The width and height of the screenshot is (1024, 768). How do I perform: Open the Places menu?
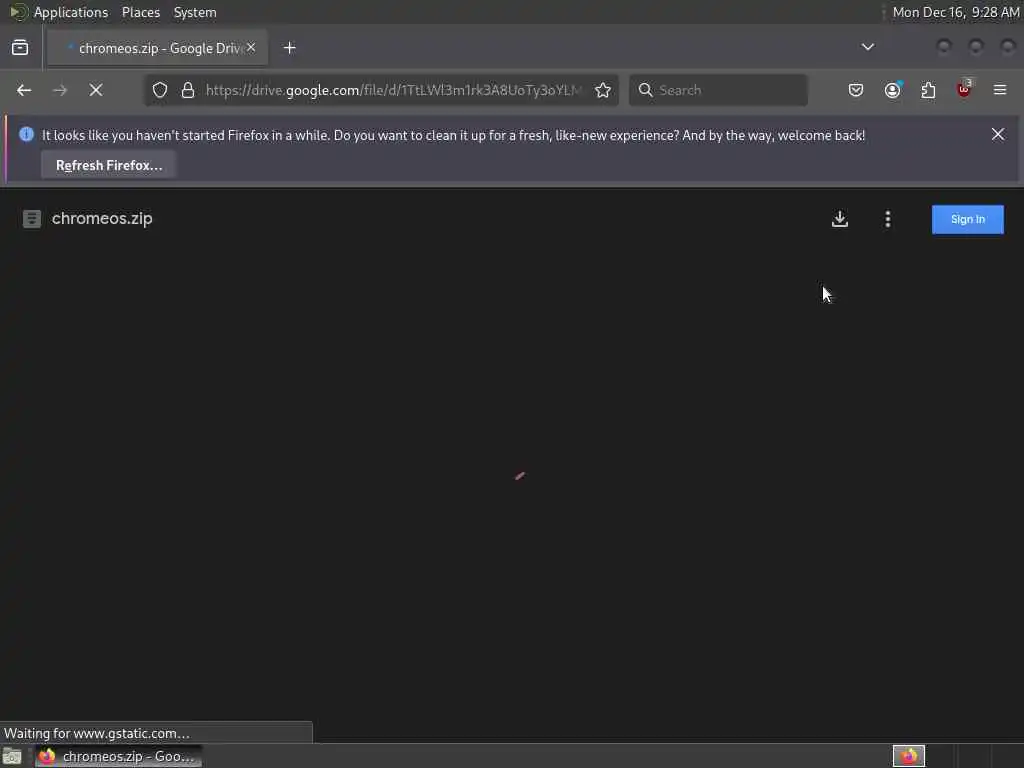pyautogui.click(x=141, y=12)
